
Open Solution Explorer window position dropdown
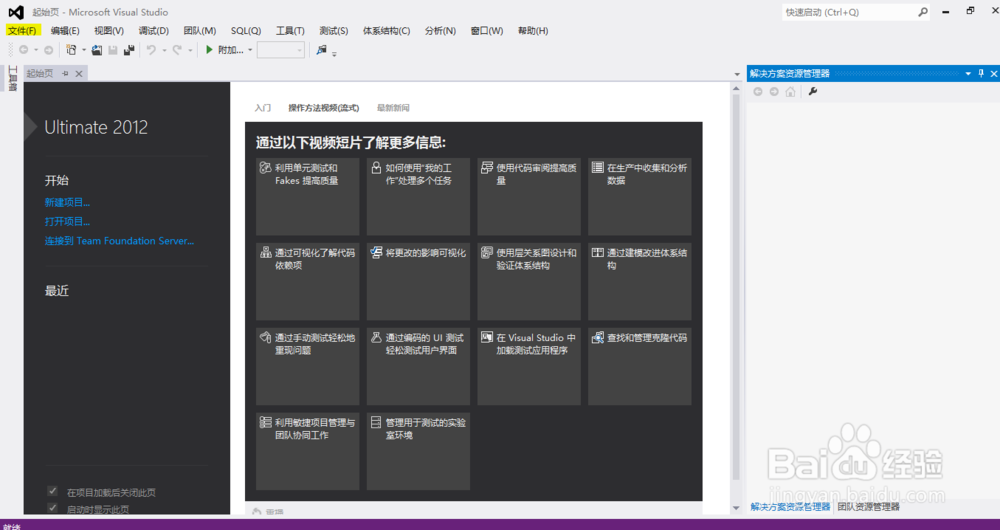968,73
